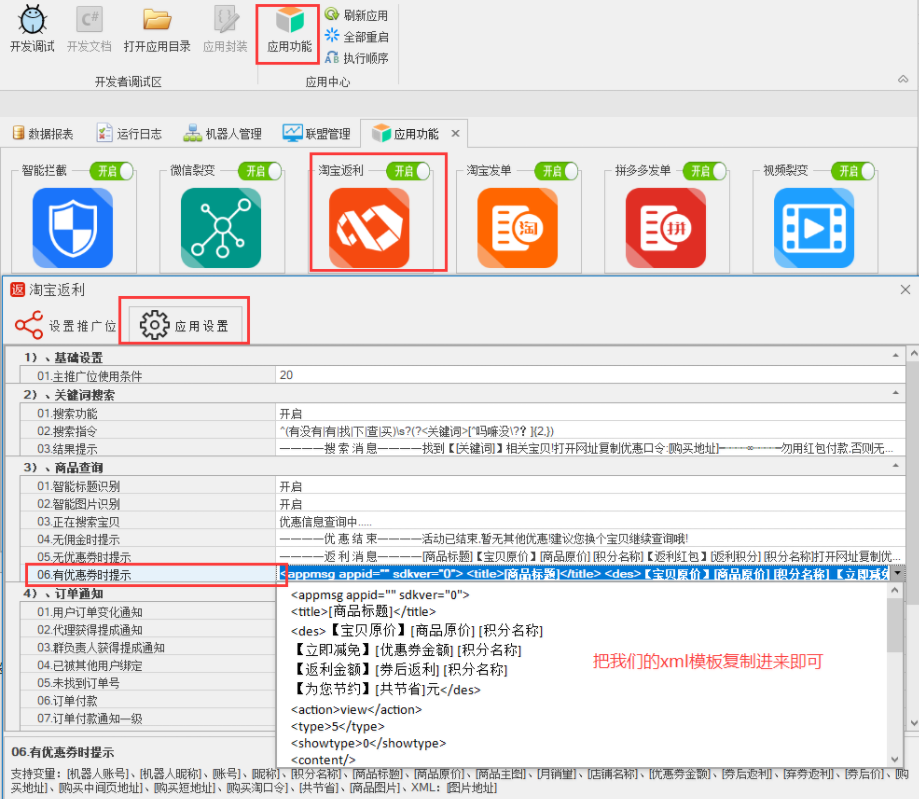Image resolution: width=919 pixels, height=799 pixels.
Task: Click the 06.有优惠券时提示 dropdown arrow
Action: point(897,574)
